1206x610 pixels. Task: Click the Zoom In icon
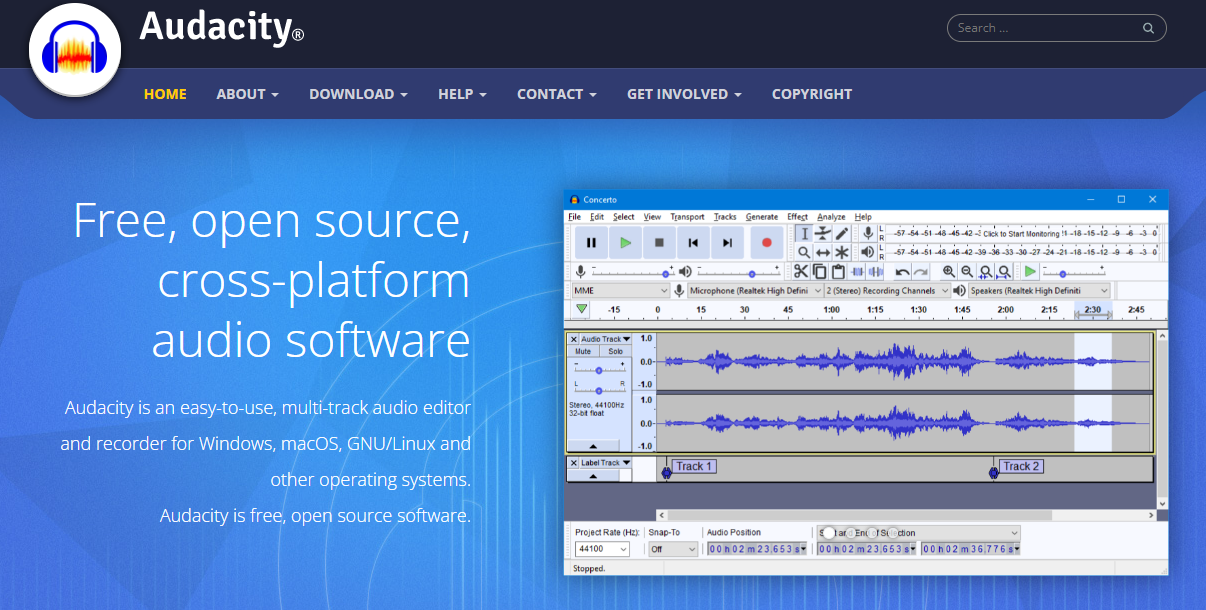pyautogui.click(x=948, y=271)
